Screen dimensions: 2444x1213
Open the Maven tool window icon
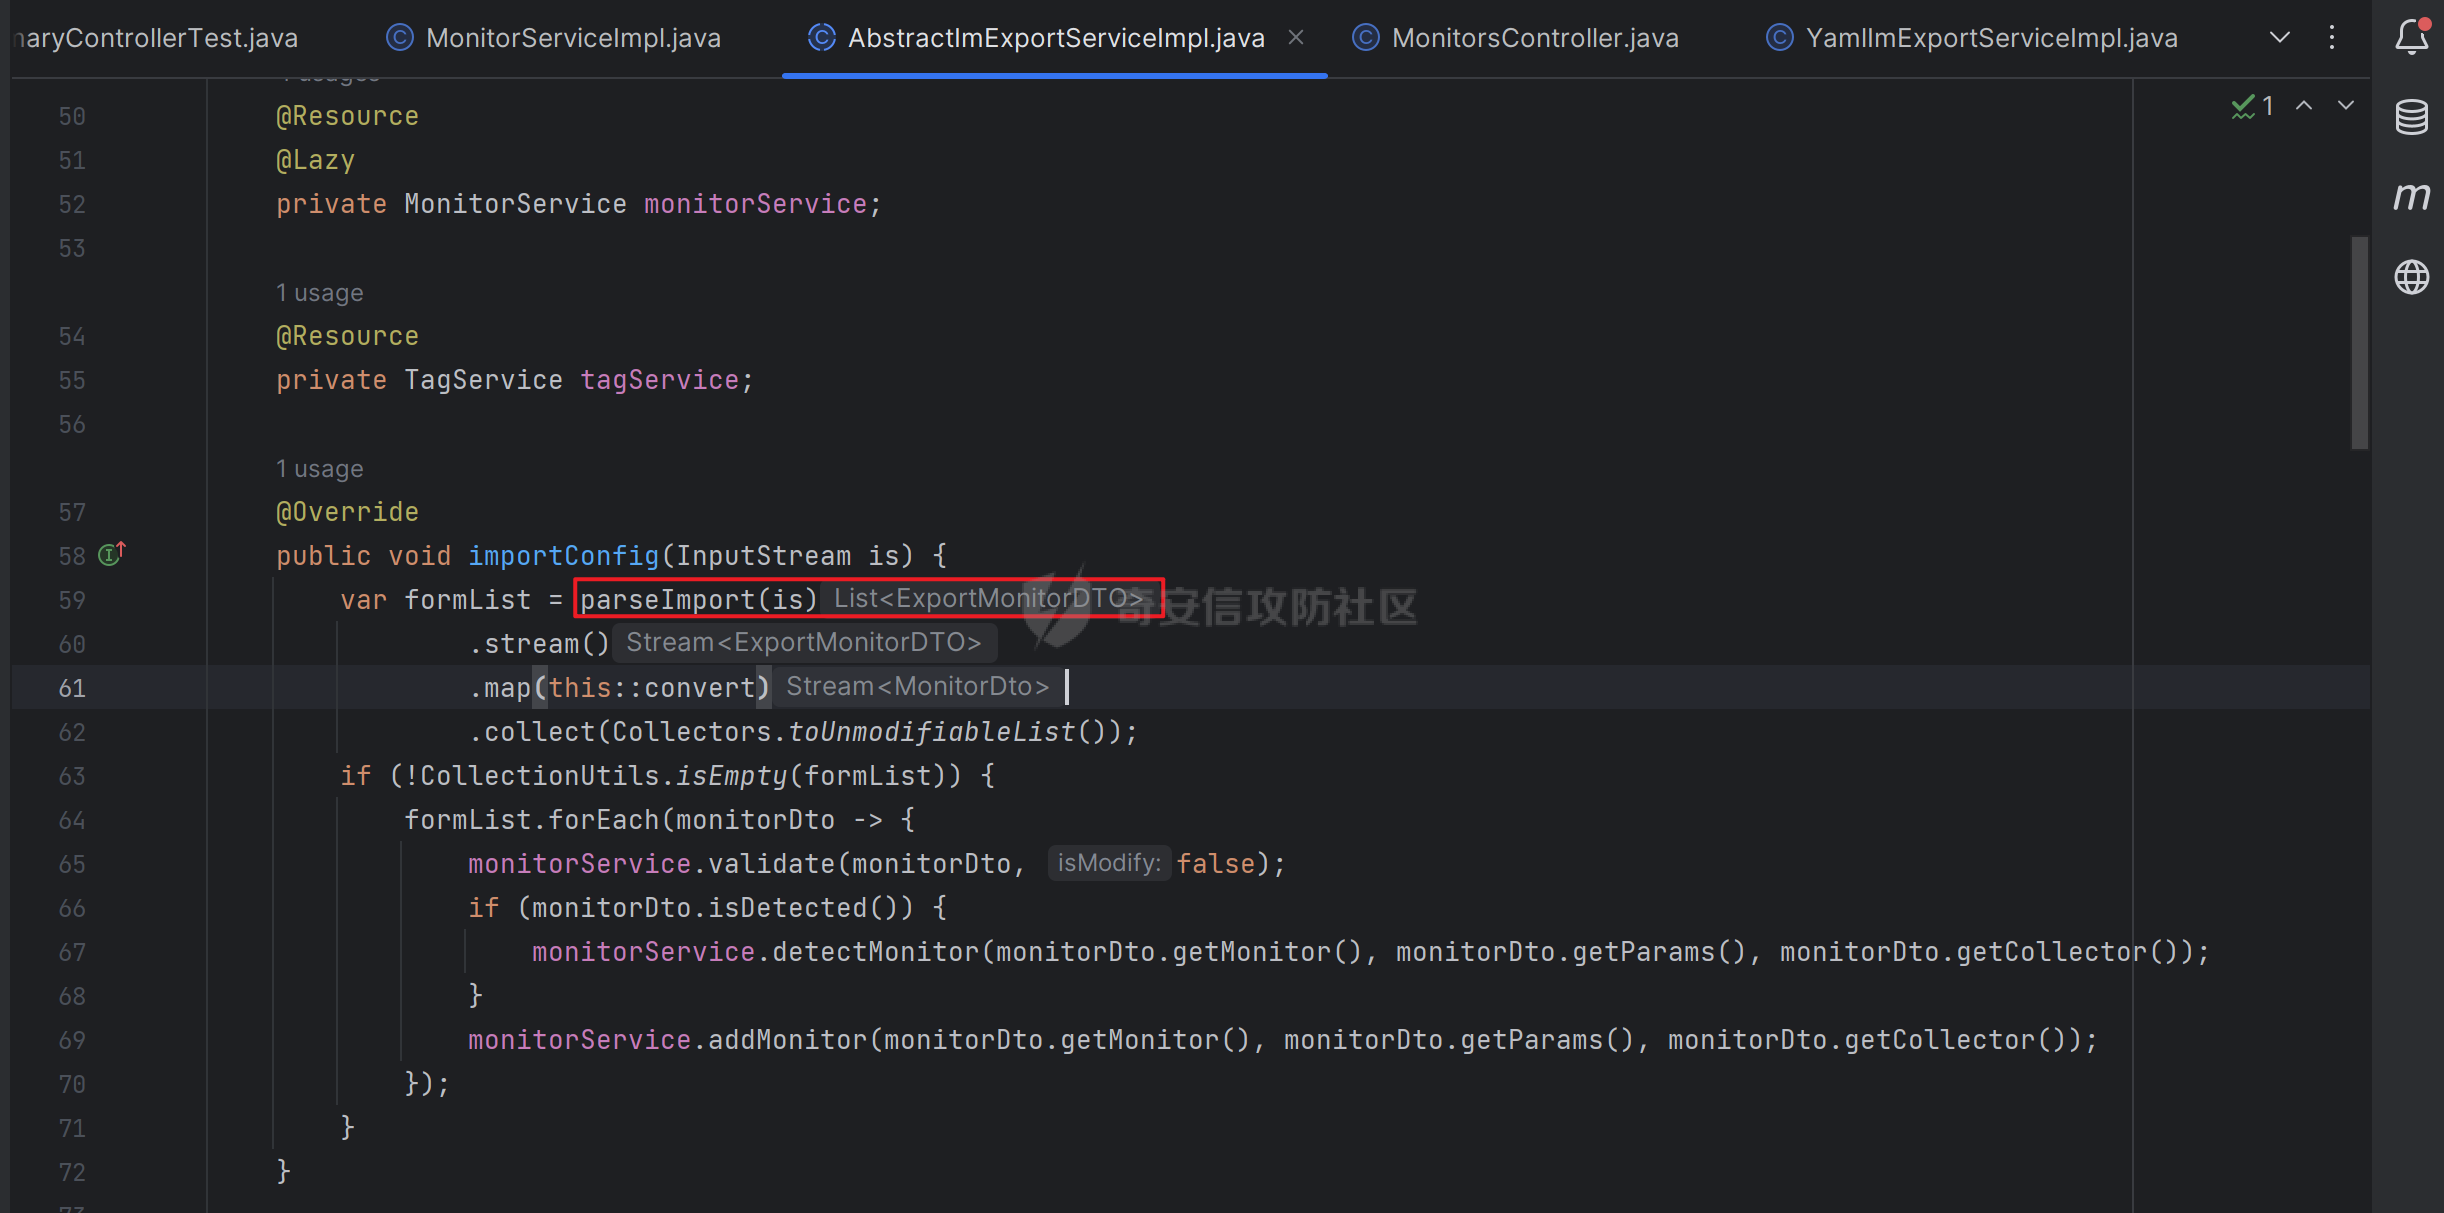tap(2411, 197)
